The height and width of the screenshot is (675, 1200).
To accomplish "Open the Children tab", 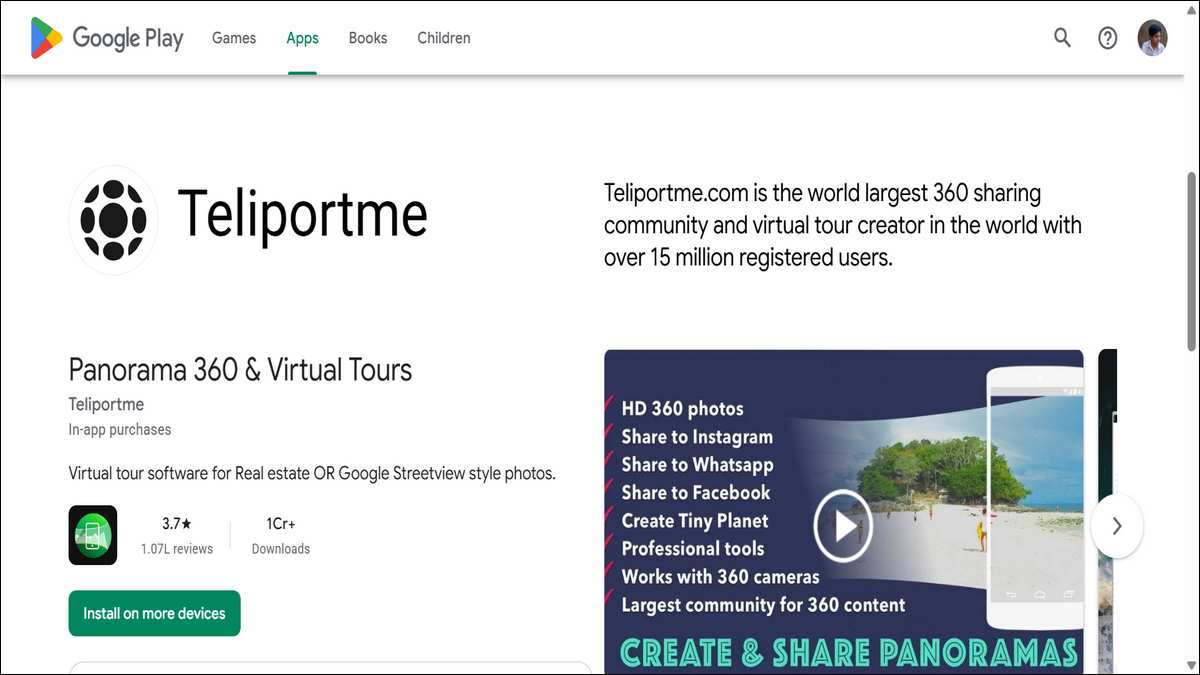I will click(x=444, y=38).
